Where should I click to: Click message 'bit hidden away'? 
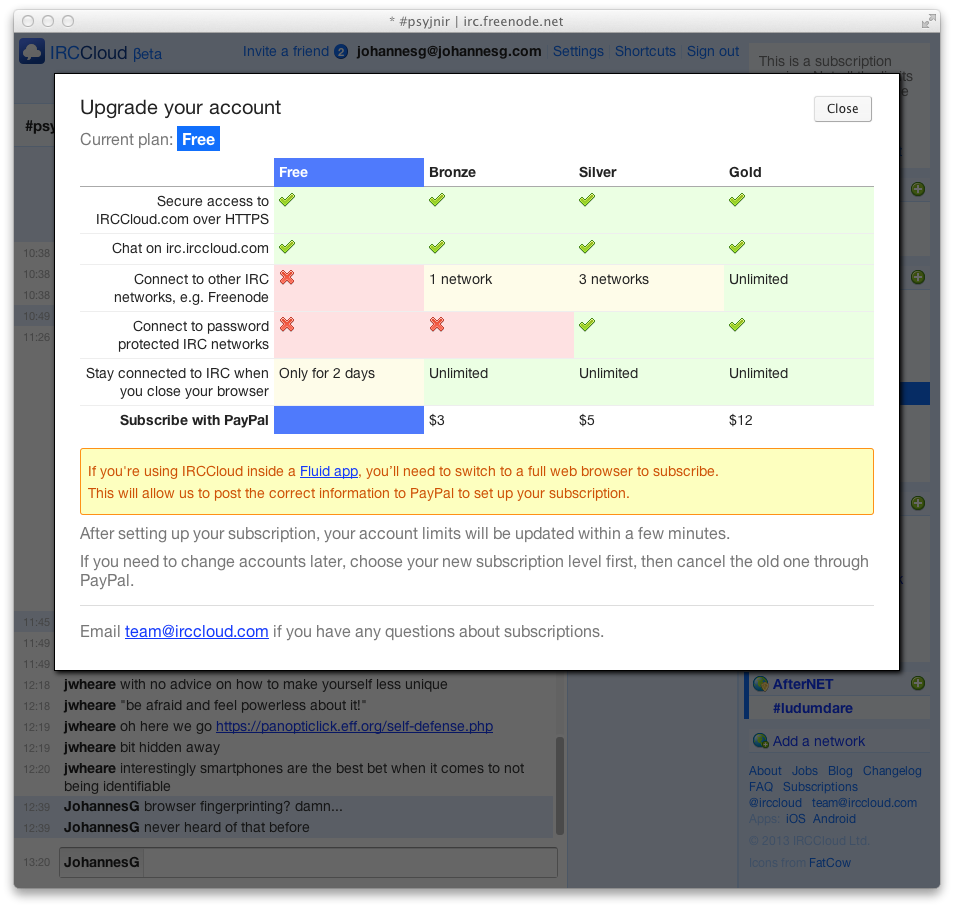[170, 747]
